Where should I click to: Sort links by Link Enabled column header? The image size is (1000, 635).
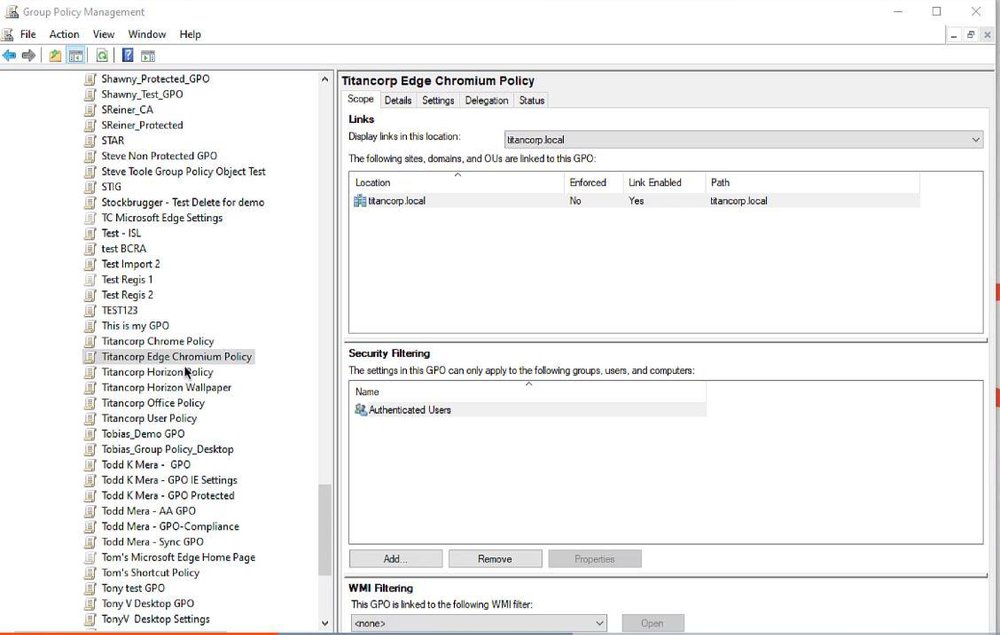pos(665,182)
